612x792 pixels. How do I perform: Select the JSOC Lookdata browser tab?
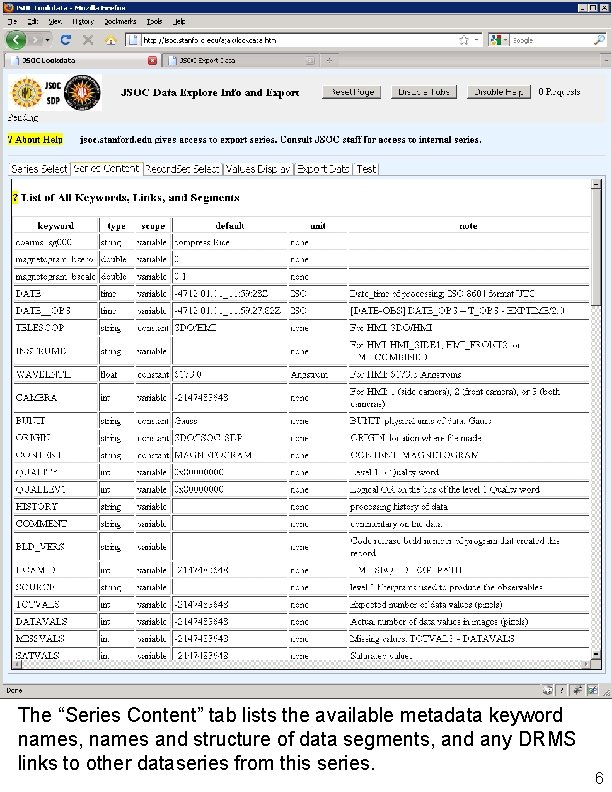[82, 61]
